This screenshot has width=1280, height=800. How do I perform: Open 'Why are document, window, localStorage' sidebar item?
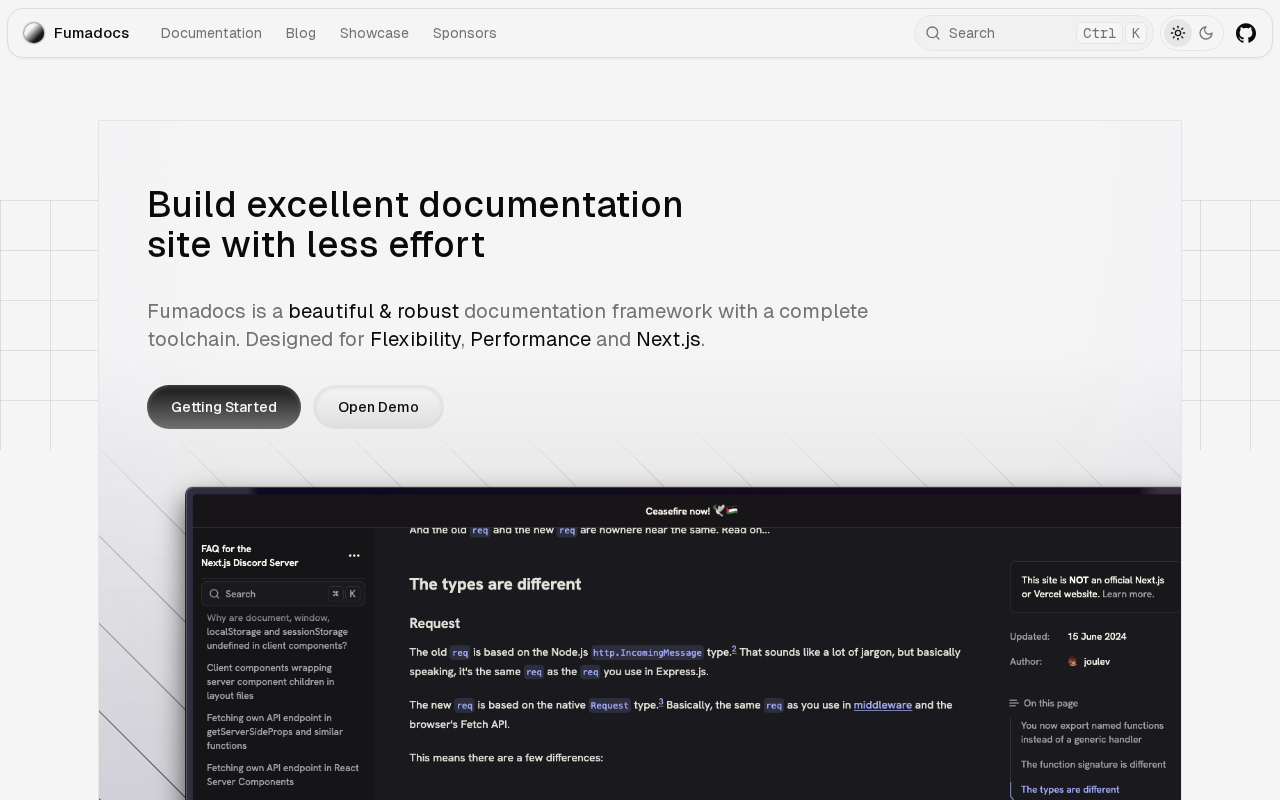click(277, 632)
